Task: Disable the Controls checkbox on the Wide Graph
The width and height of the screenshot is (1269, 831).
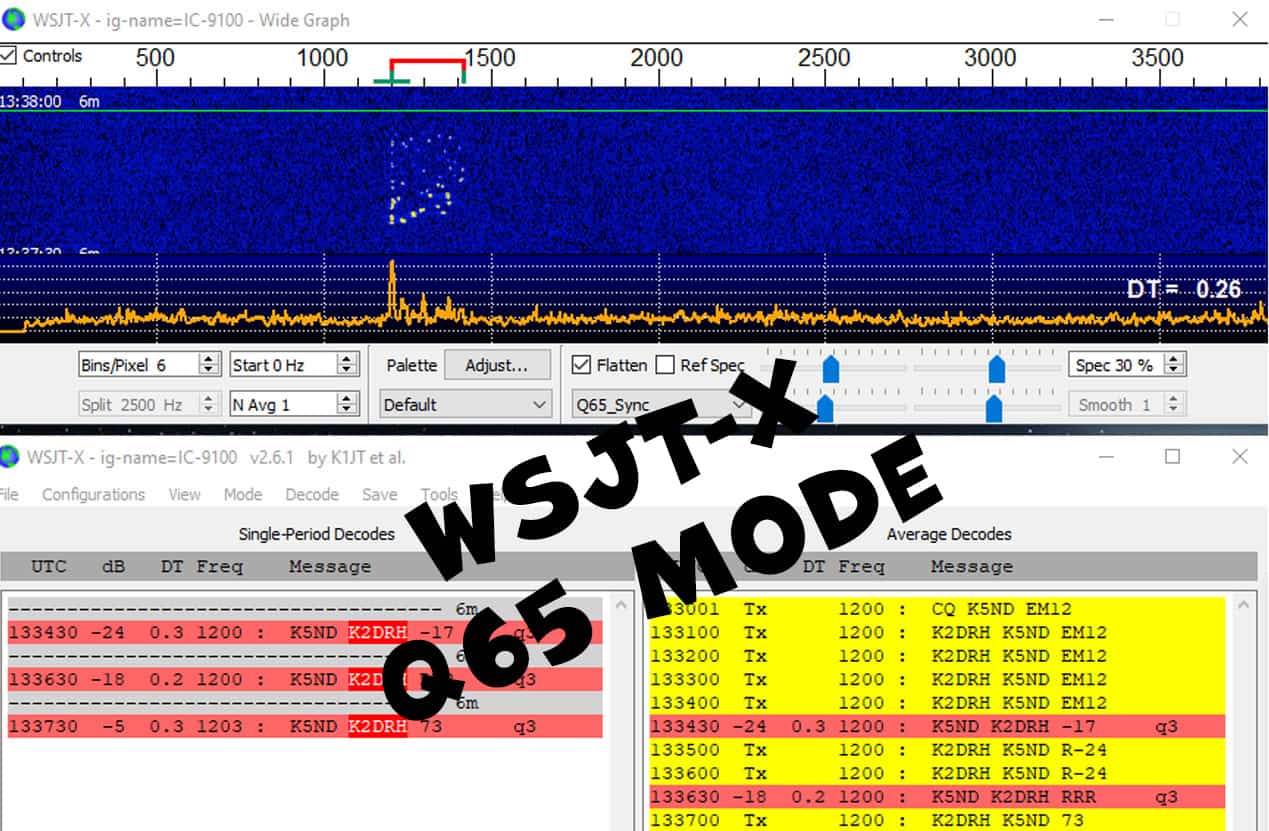Action: pos(12,55)
